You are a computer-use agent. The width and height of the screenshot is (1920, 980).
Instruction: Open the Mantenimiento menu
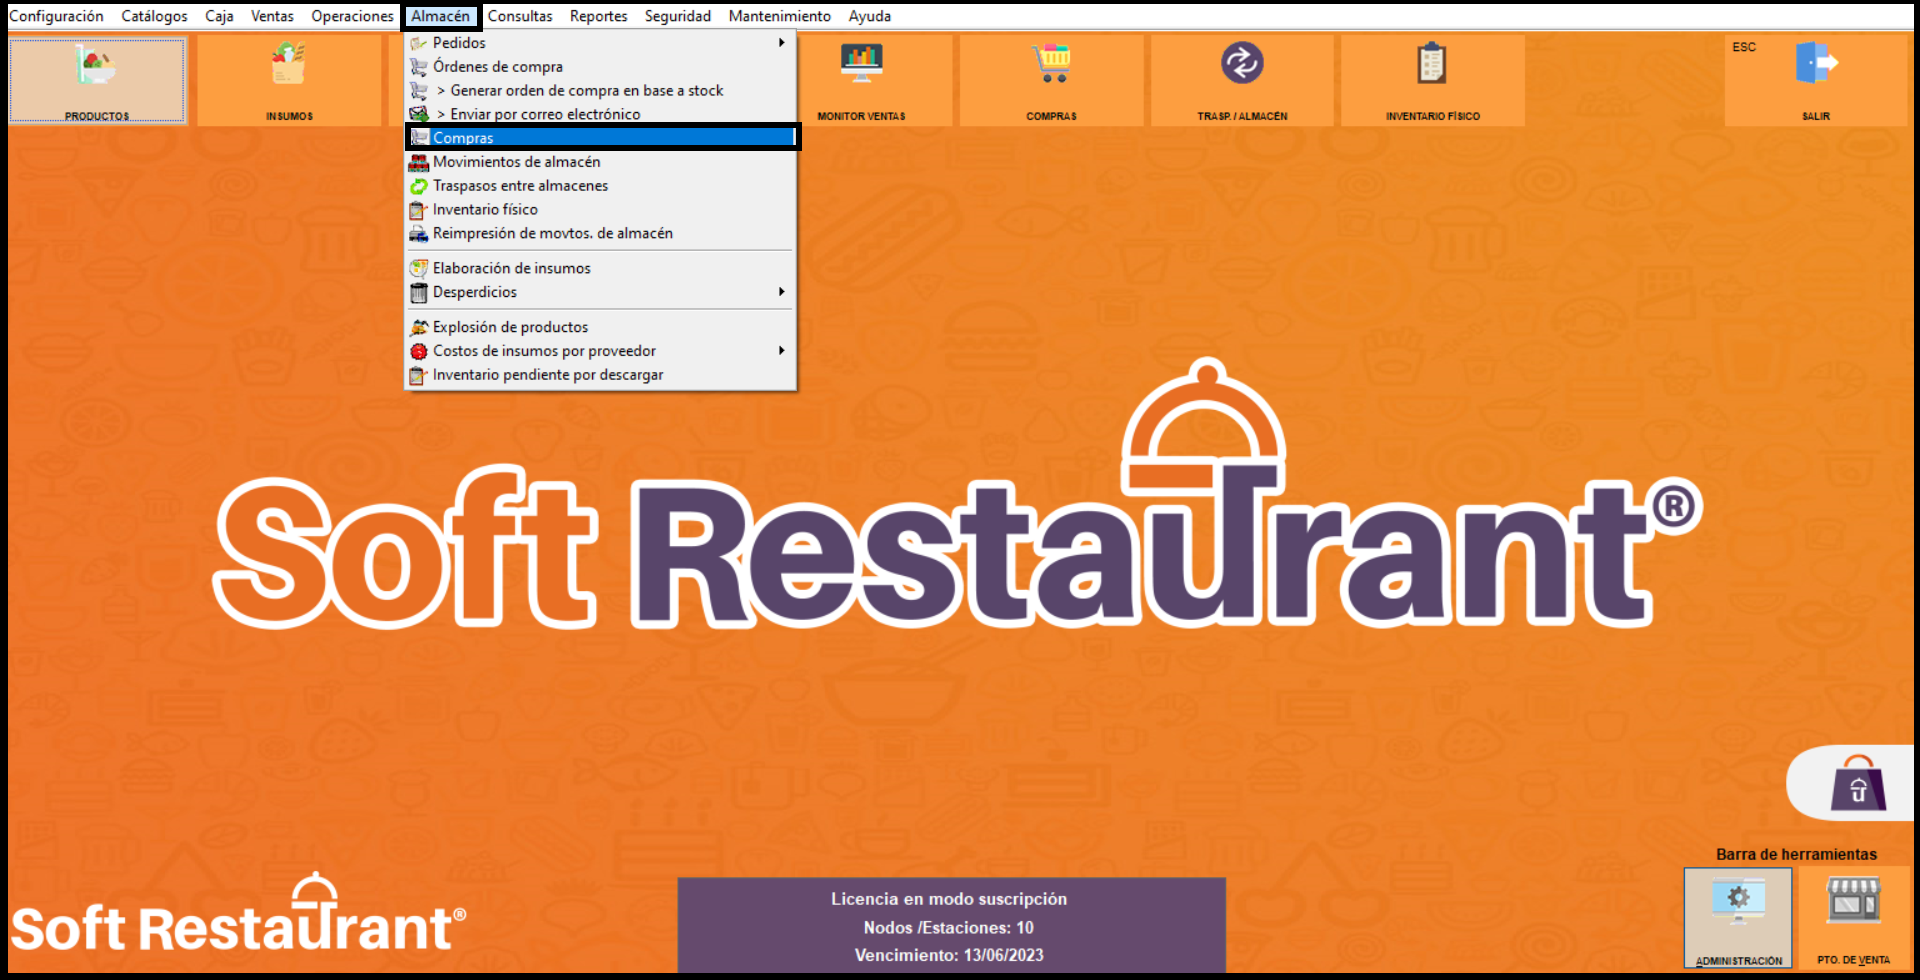pyautogui.click(x=779, y=16)
